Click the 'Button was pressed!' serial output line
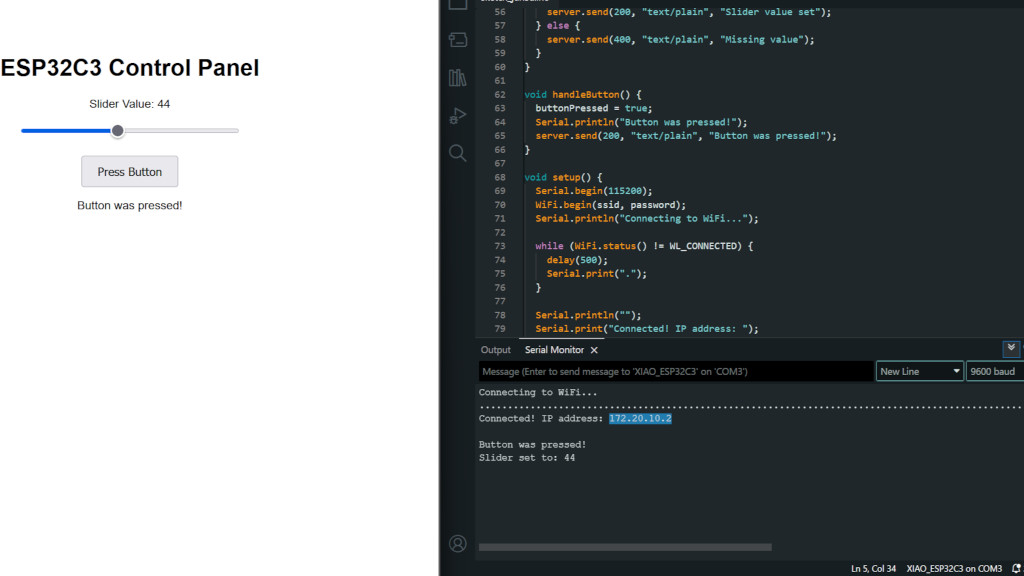The image size is (1024, 576). pyautogui.click(x=532, y=445)
